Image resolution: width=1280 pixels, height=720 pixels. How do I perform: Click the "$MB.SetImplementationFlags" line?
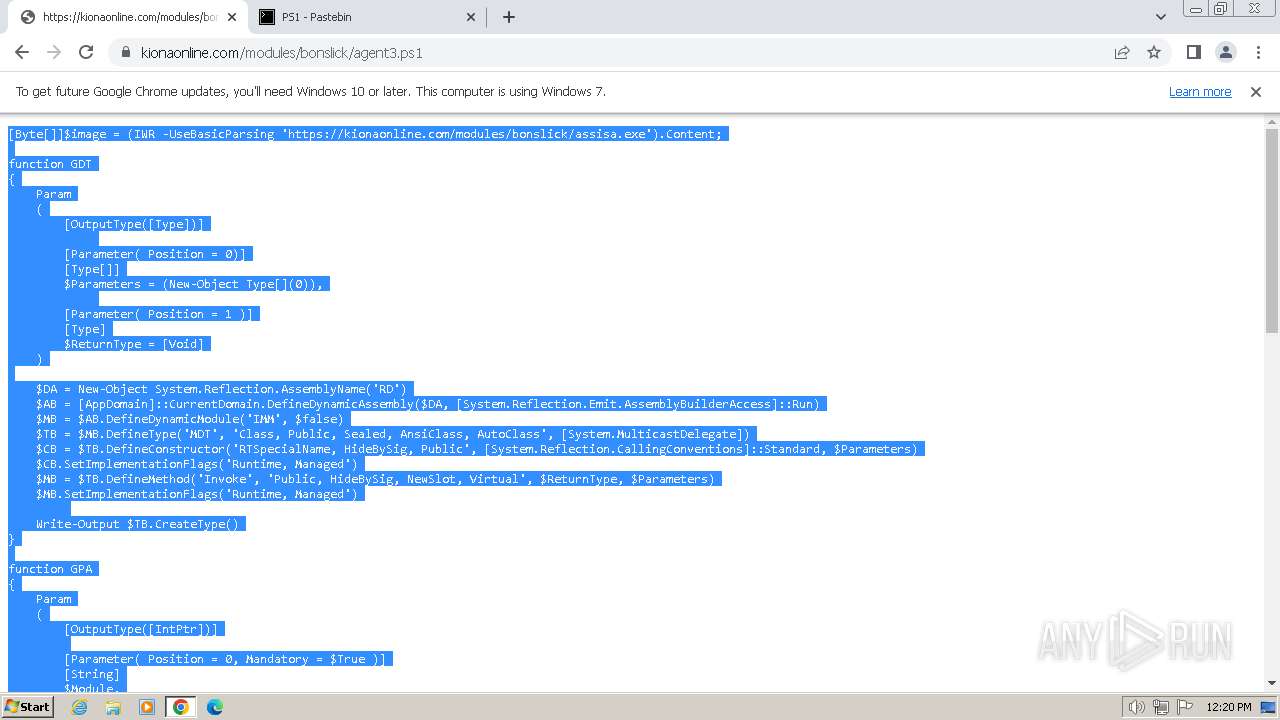(196, 494)
